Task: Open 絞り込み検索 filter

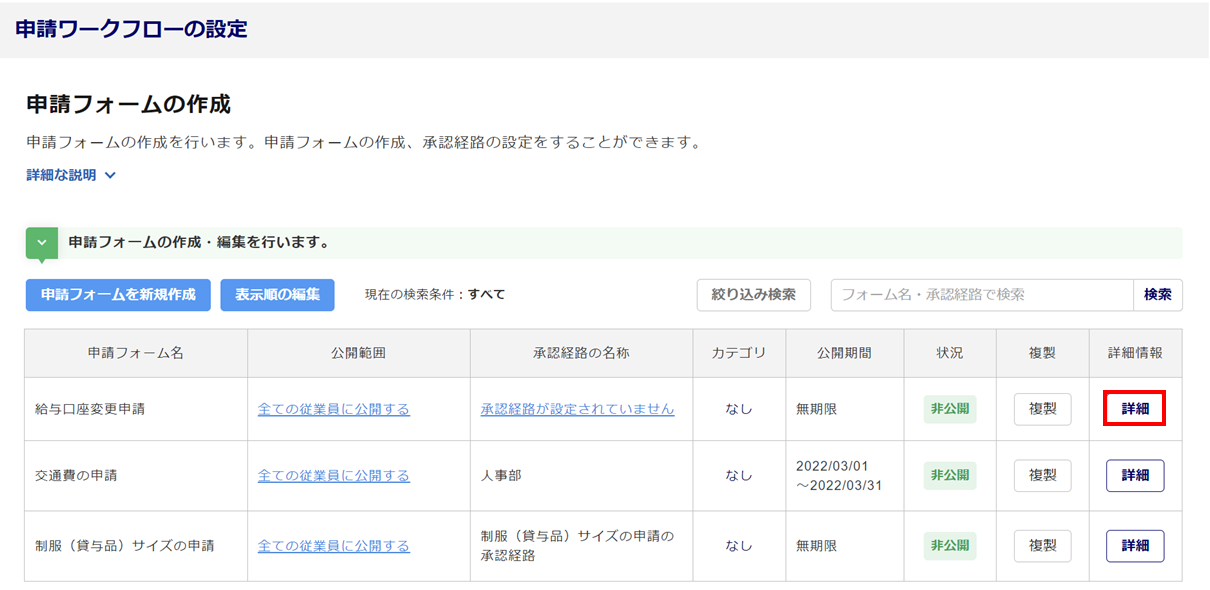Action: pyautogui.click(x=754, y=295)
